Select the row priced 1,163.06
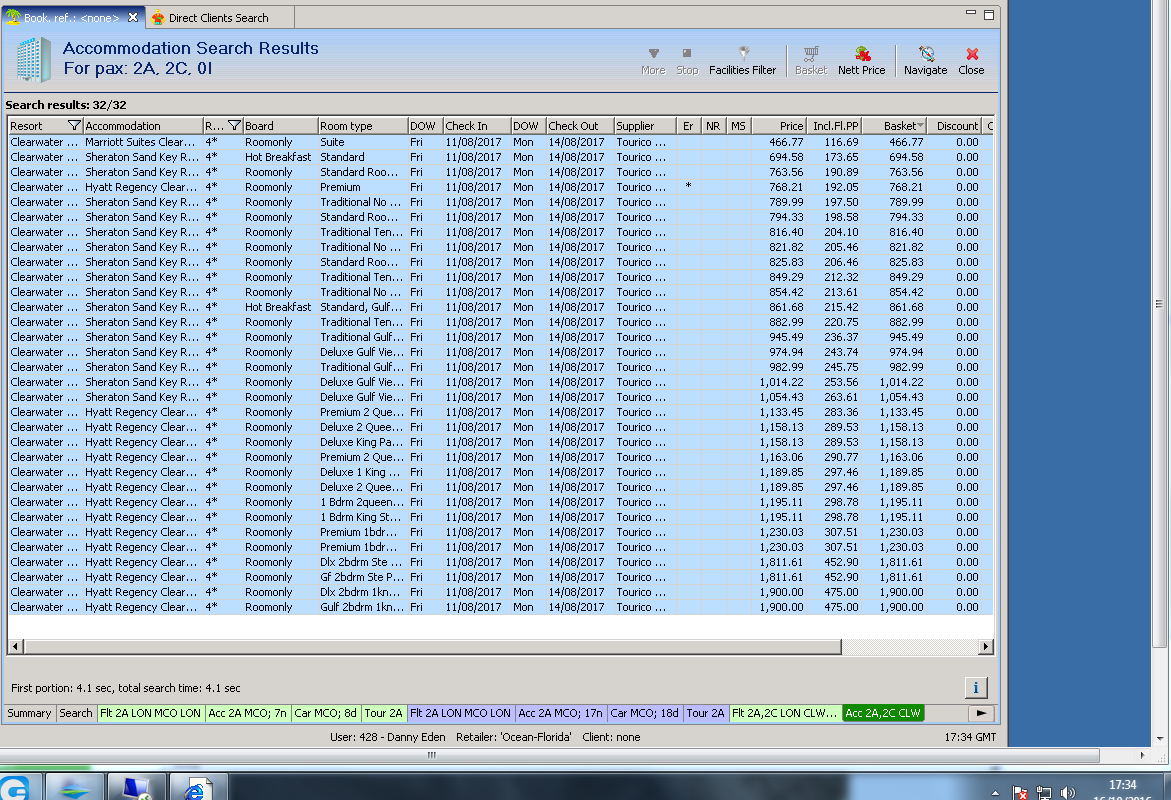 pyautogui.click(x=500, y=457)
